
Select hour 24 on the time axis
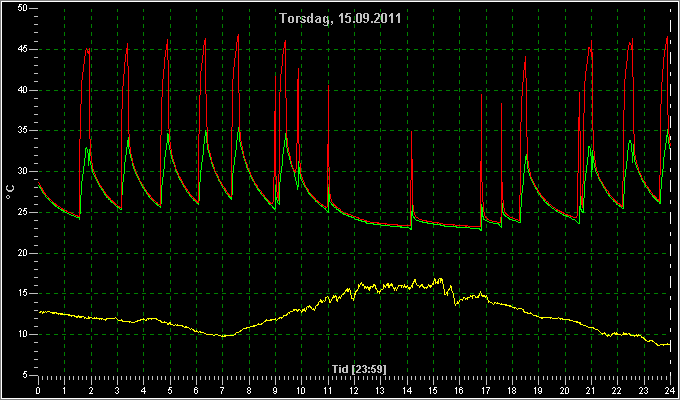click(670, 390)
